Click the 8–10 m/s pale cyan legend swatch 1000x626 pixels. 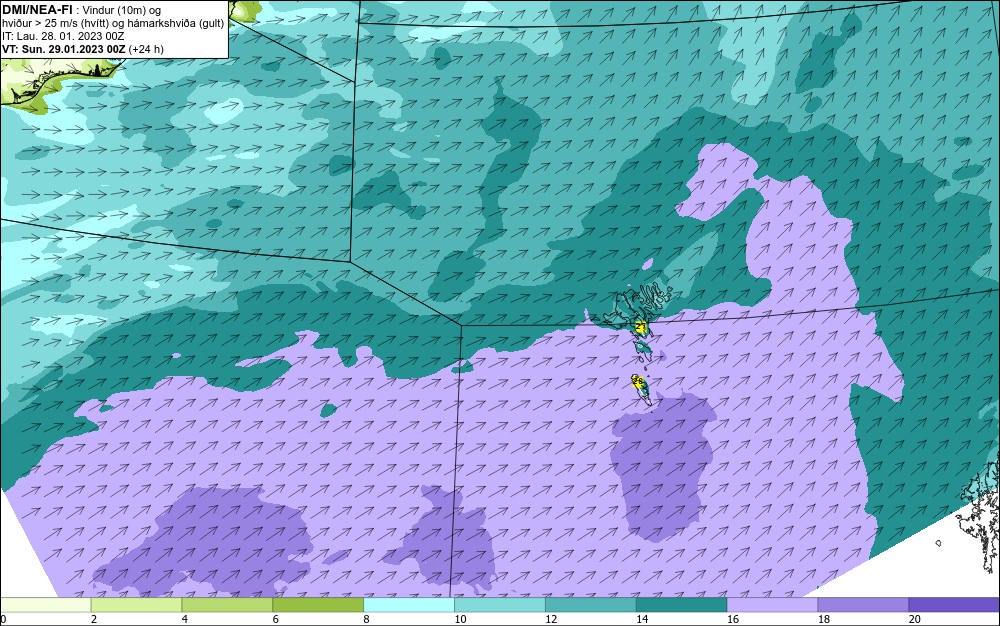point(409,605)
